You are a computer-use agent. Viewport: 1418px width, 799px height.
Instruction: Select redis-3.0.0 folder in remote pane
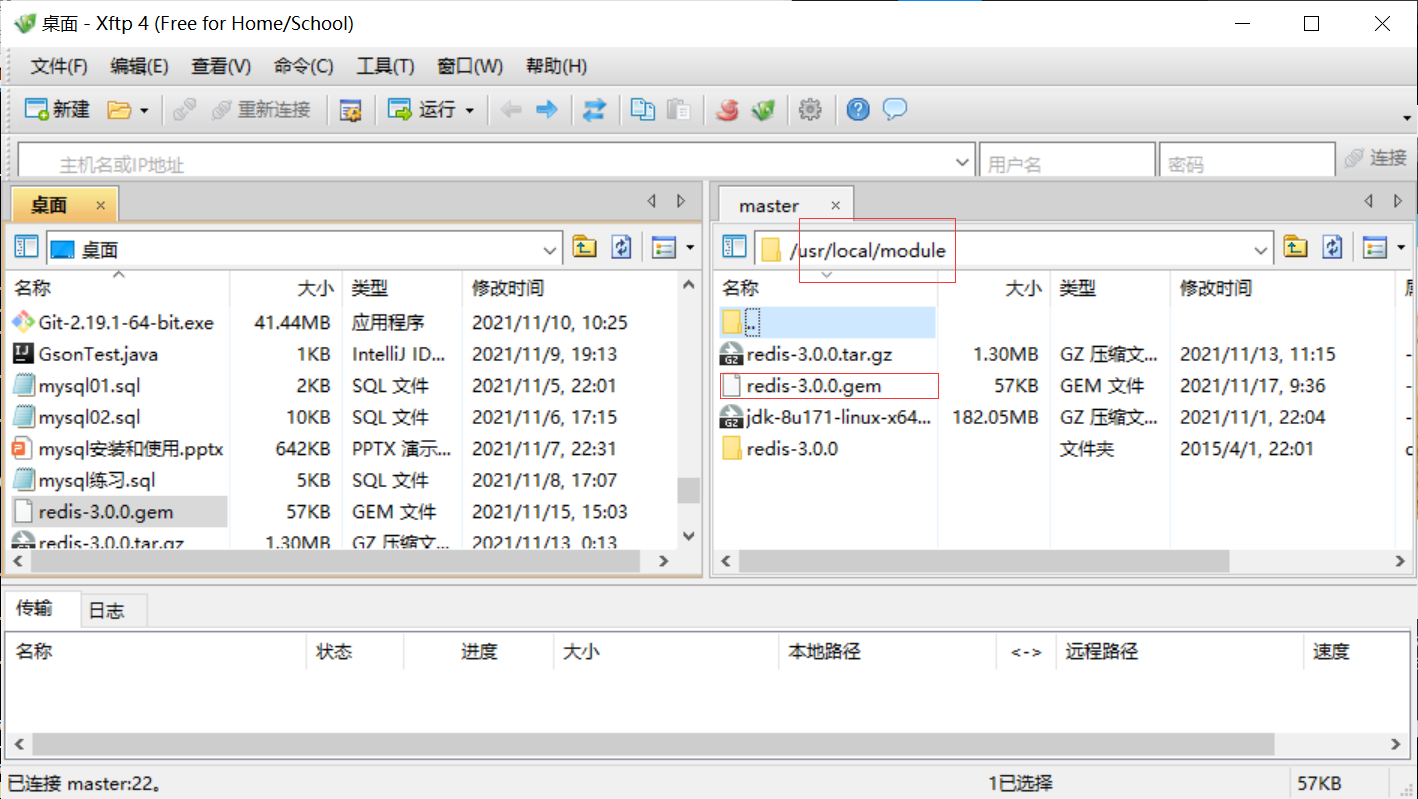click(x=780, y=449)
